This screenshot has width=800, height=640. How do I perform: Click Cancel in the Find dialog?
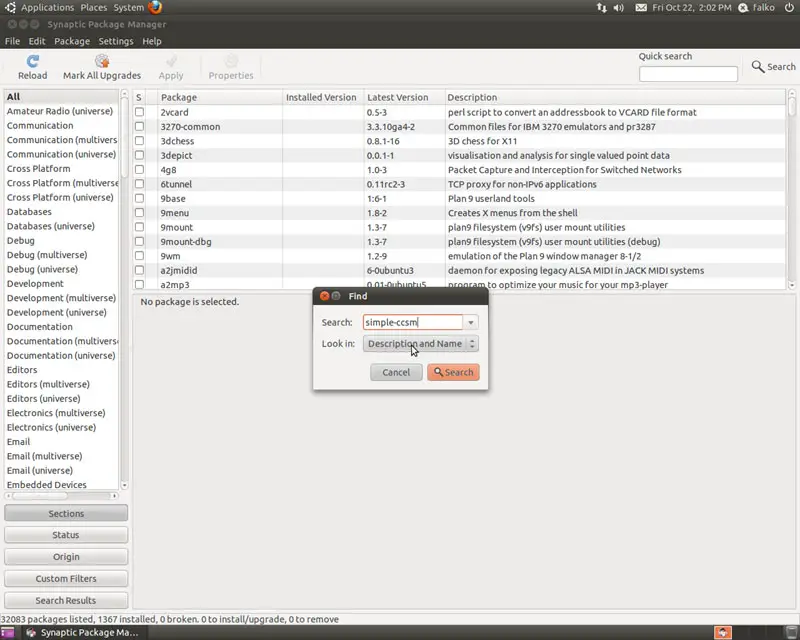click(x=396, y=372)
